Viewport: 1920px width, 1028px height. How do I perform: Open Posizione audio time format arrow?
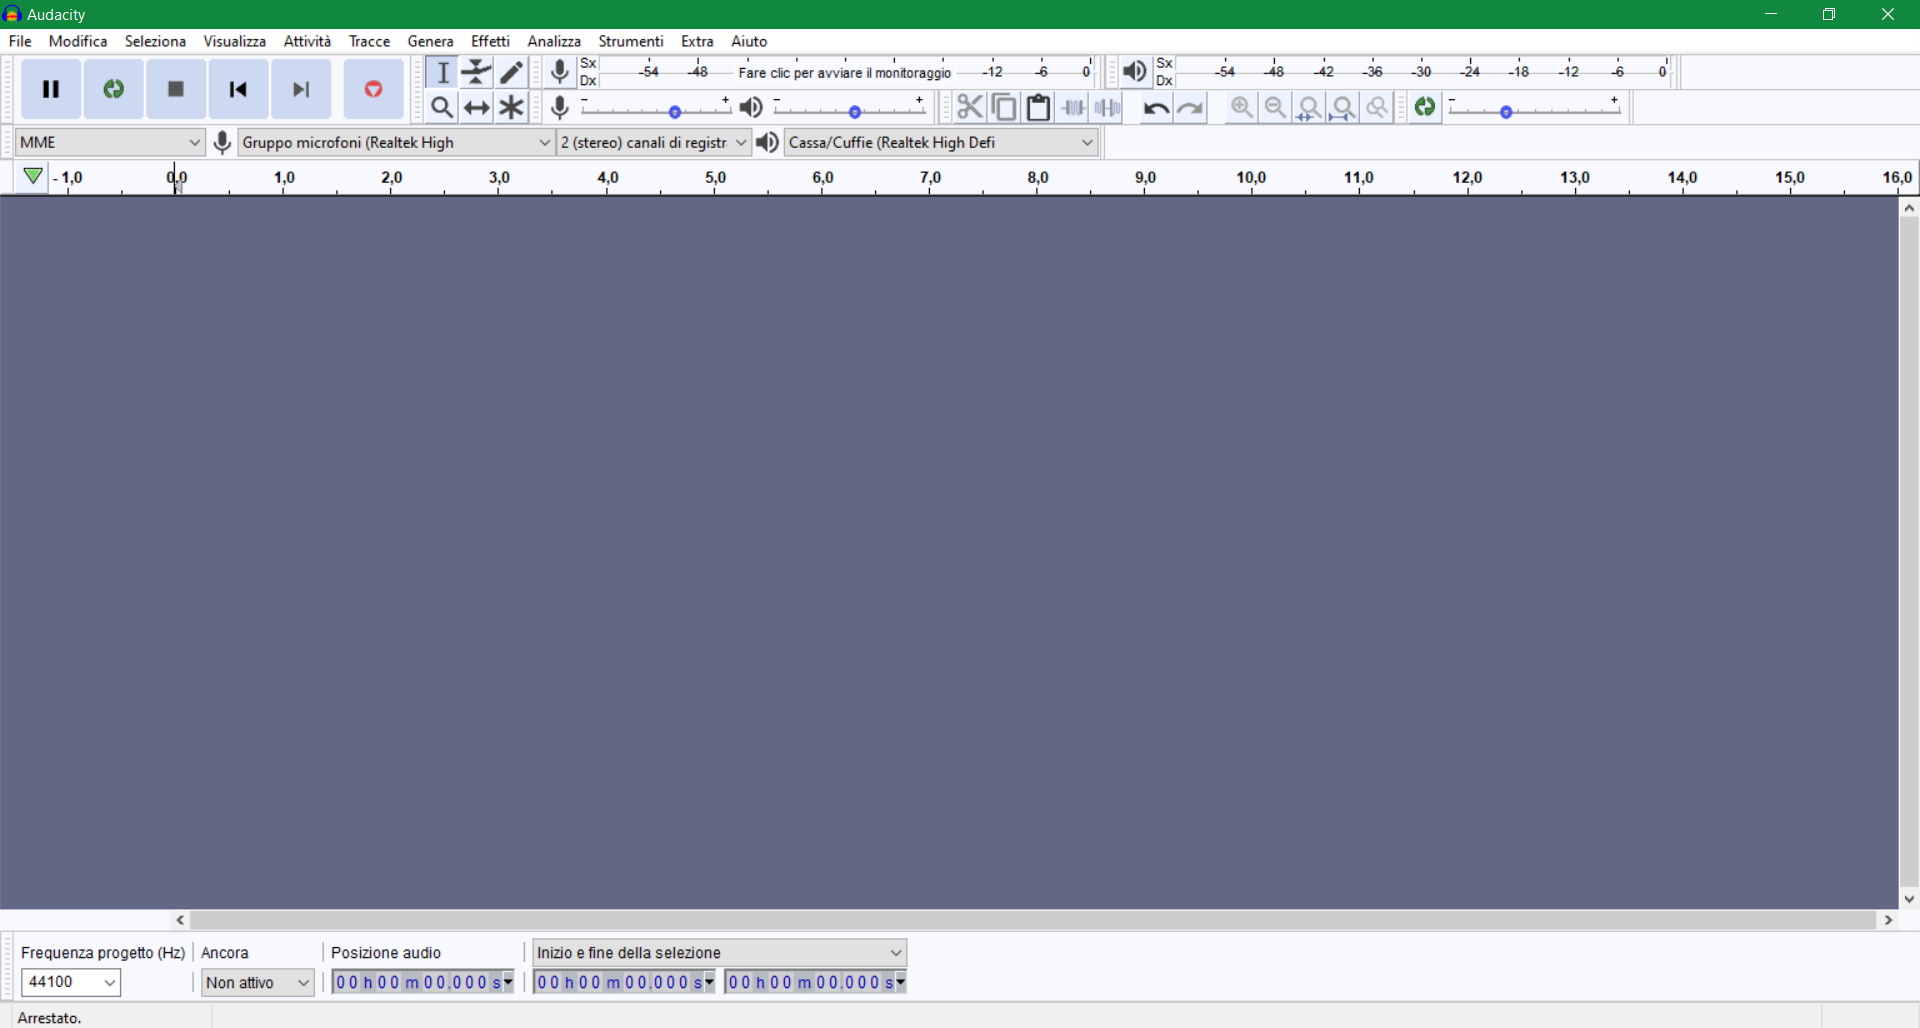coord(508,982)
